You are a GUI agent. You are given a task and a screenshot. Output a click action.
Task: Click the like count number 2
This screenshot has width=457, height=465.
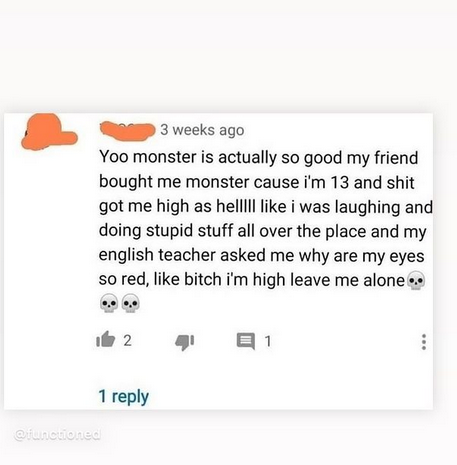pos(127,340)
